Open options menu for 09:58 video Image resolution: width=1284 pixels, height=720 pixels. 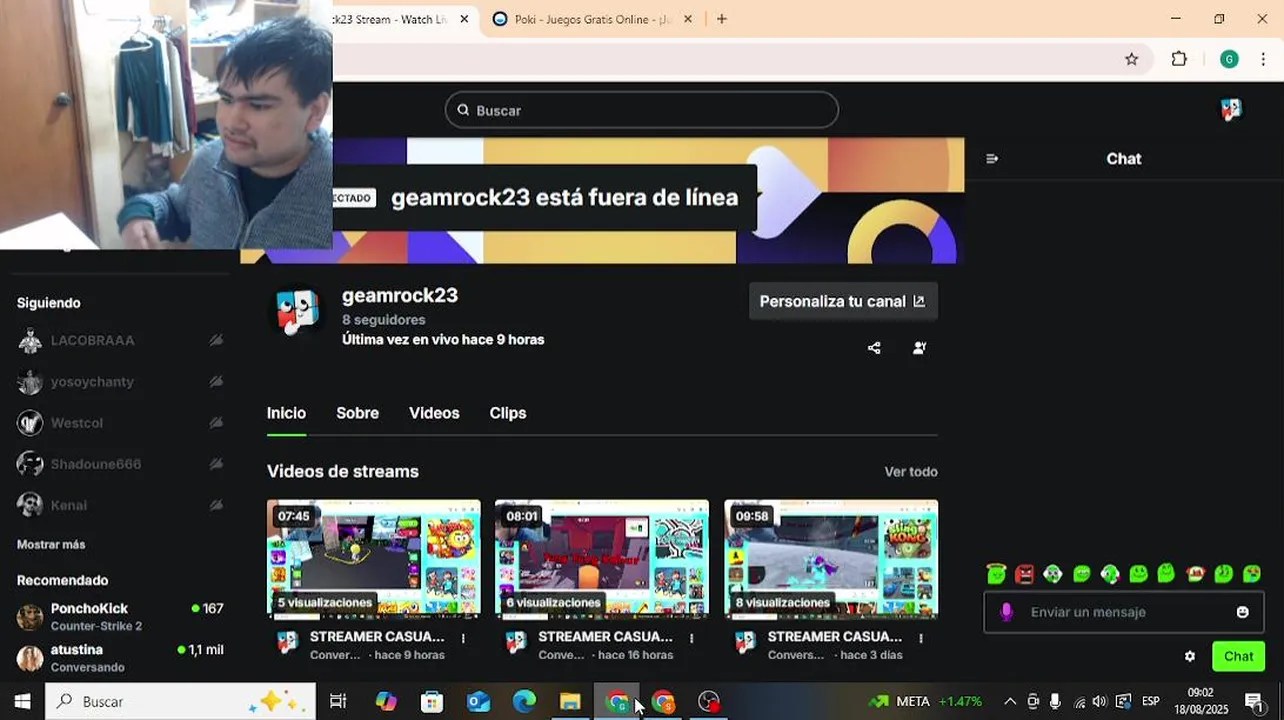920,638
